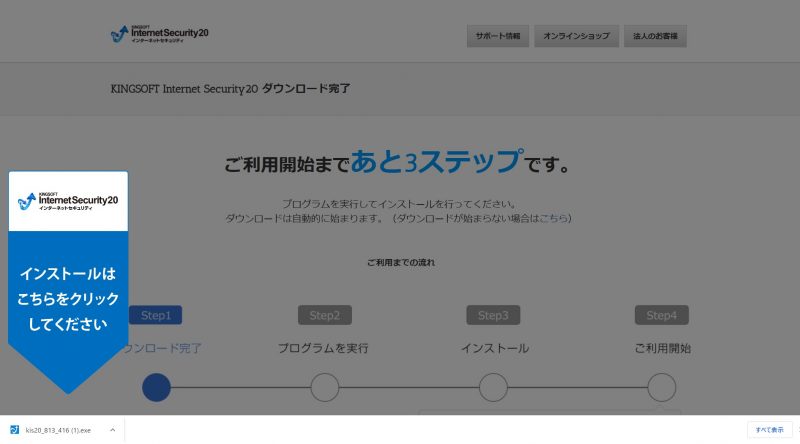Click the プログラムを実行 step label
Image resolution: width=800 pixels, height=444 pixels.
[x=323, y=348]
